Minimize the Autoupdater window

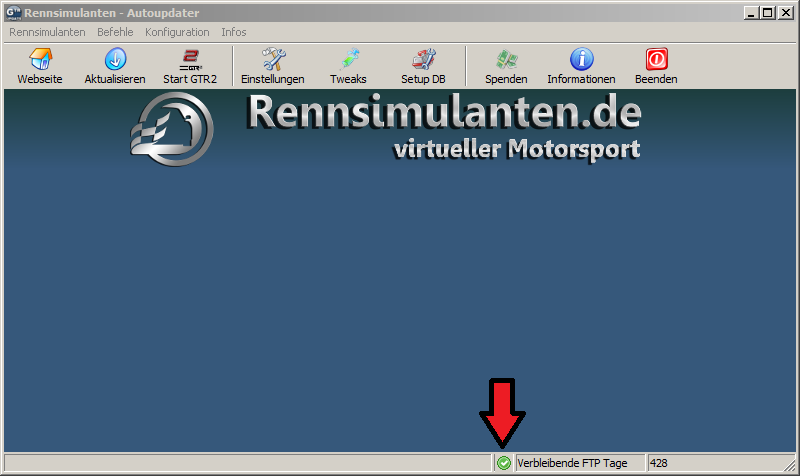coord(749,13)
